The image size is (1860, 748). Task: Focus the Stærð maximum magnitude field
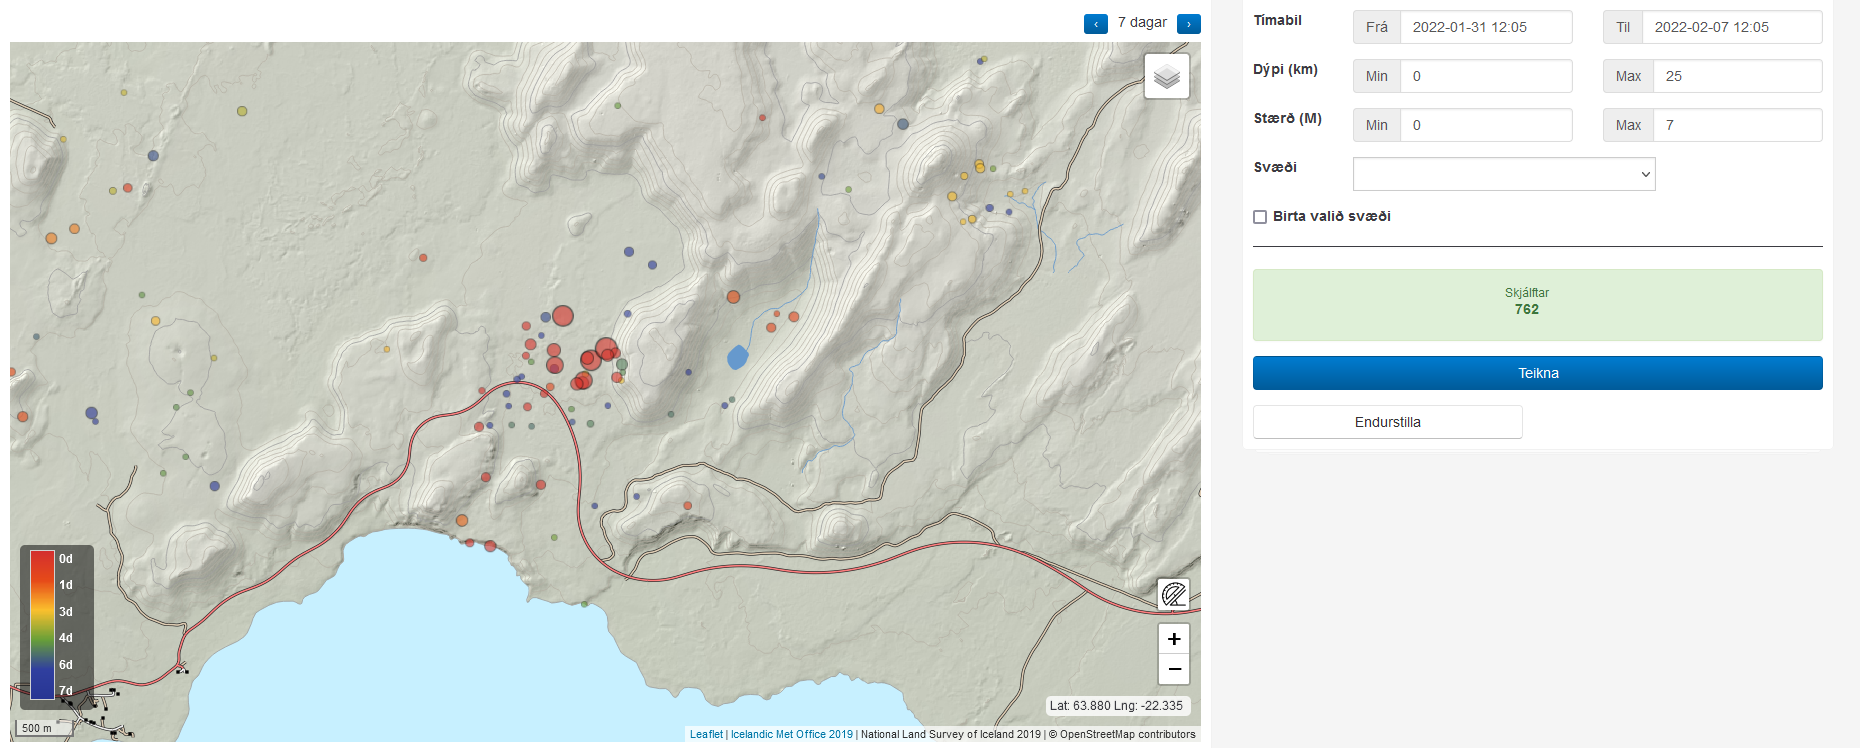point(1736,125)
